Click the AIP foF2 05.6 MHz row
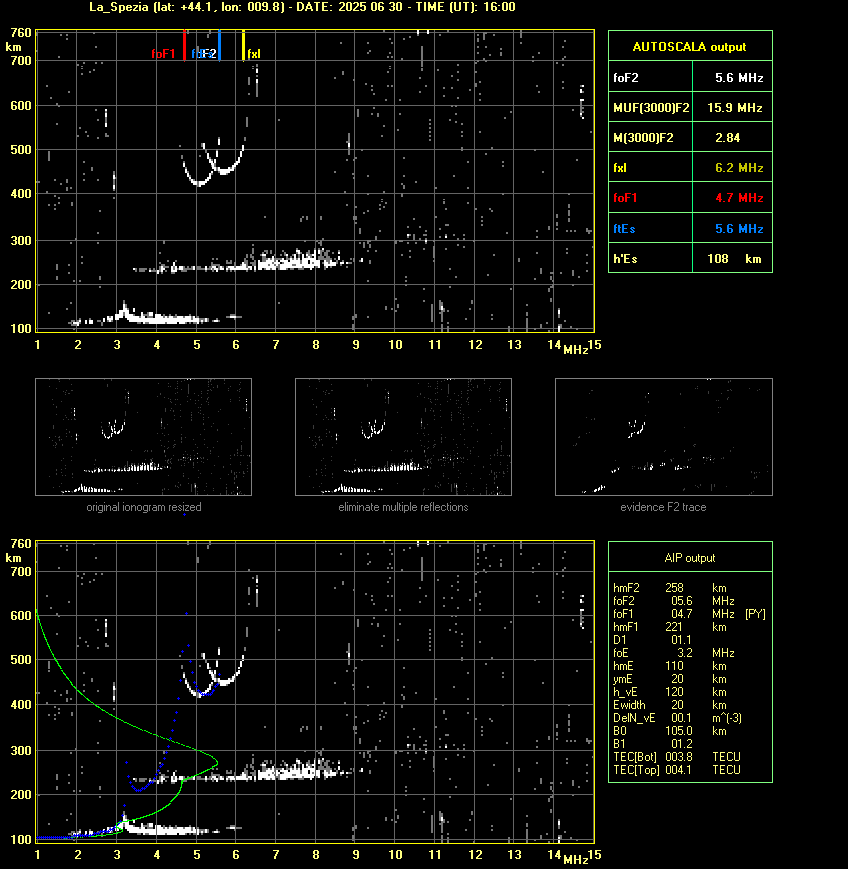This screenshot has height=869, width=848. point(673,601)
